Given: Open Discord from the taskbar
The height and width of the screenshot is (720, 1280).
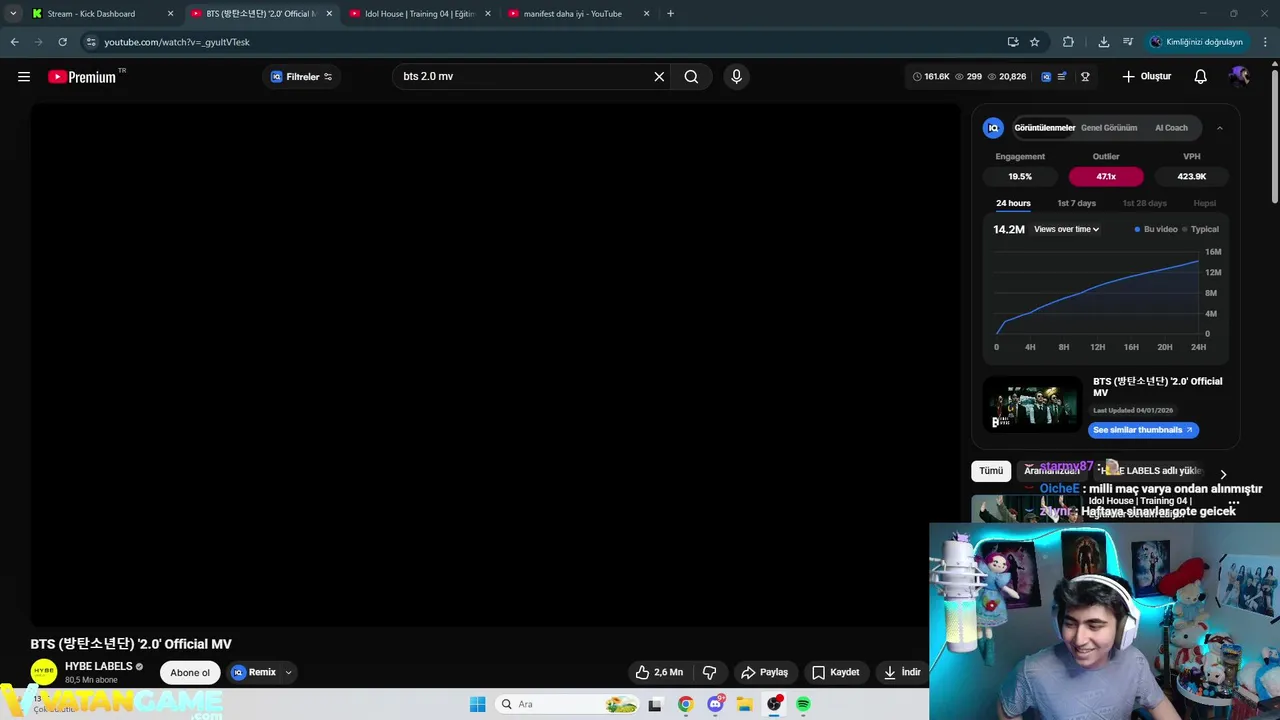Looking at the screenshot, I should click(x=715, y=704).
